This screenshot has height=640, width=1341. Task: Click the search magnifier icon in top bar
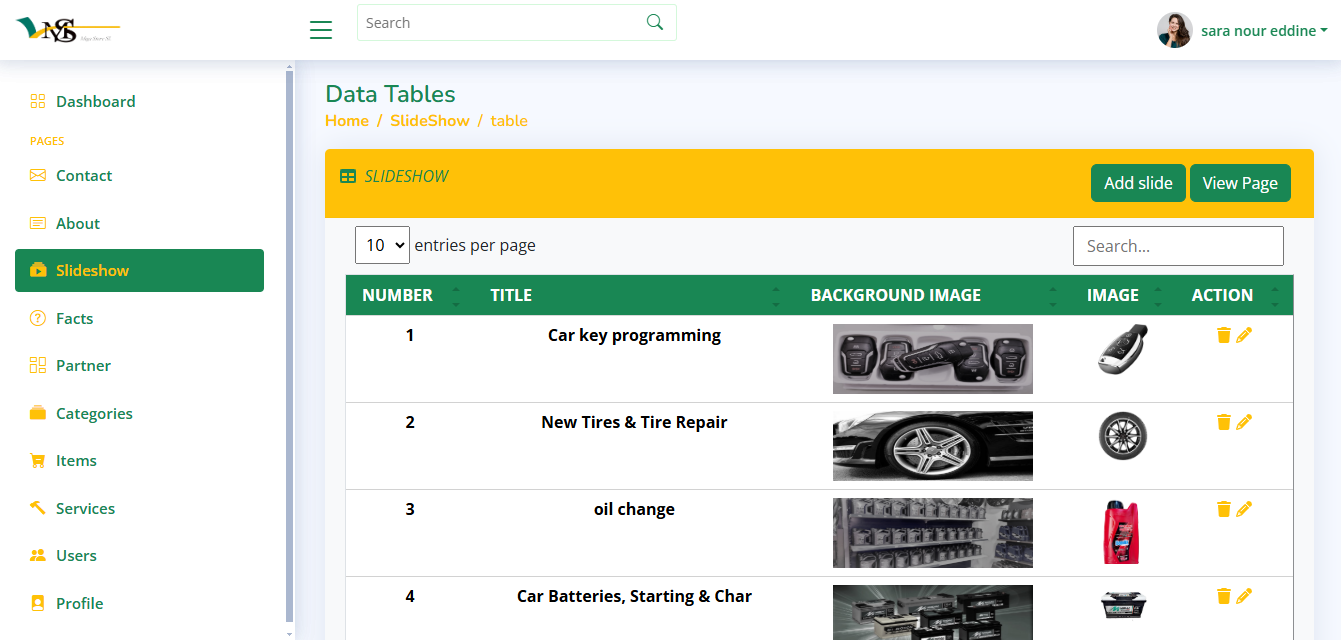[655, 23]
